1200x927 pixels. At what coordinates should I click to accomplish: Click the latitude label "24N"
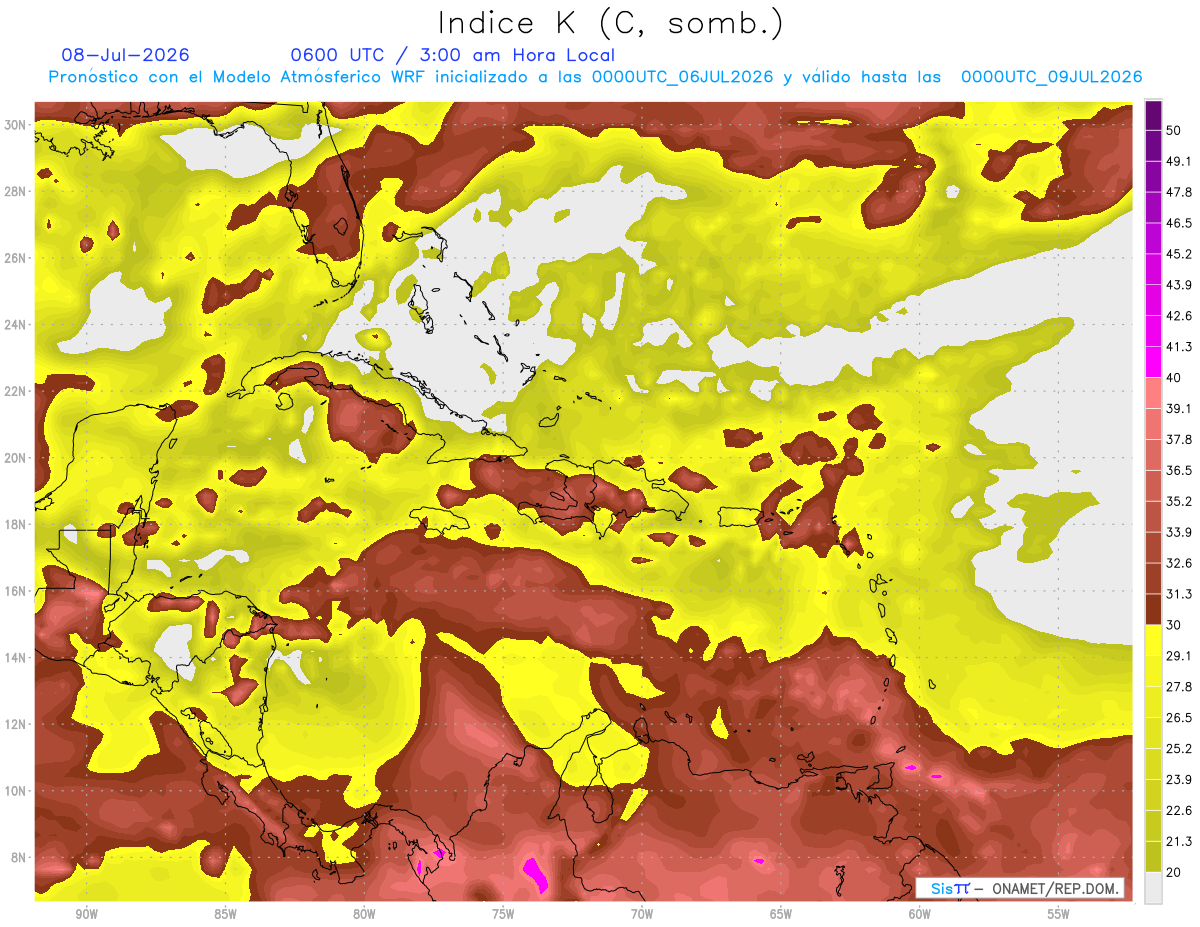15,325
